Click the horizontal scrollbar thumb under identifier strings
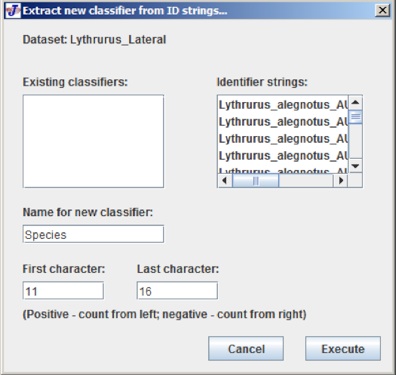Image resolution: width=396 pixels, height=375 pixels. pyautogui.click(x=256, y=181)
